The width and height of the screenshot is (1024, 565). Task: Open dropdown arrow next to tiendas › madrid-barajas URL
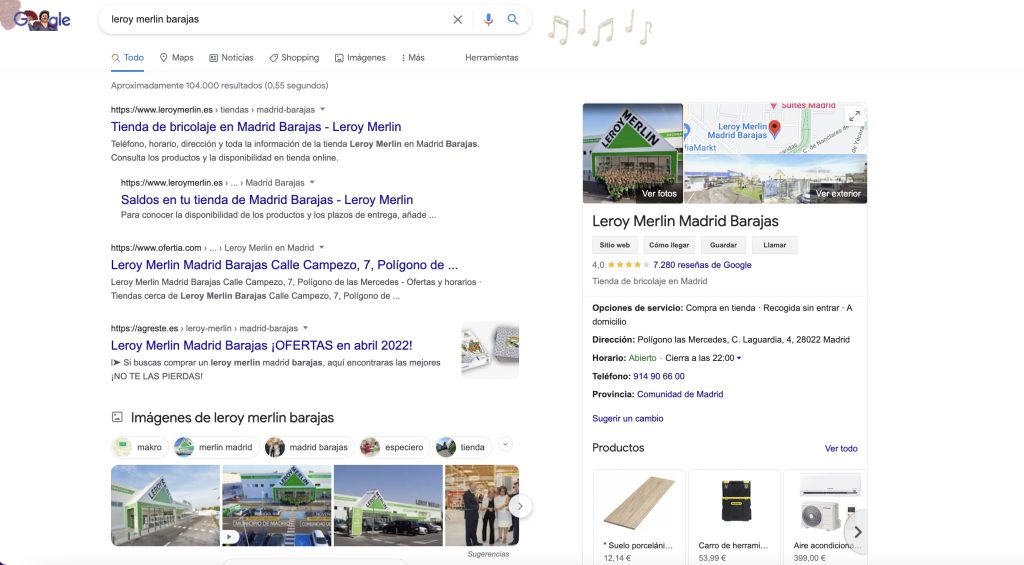[323, 109]
